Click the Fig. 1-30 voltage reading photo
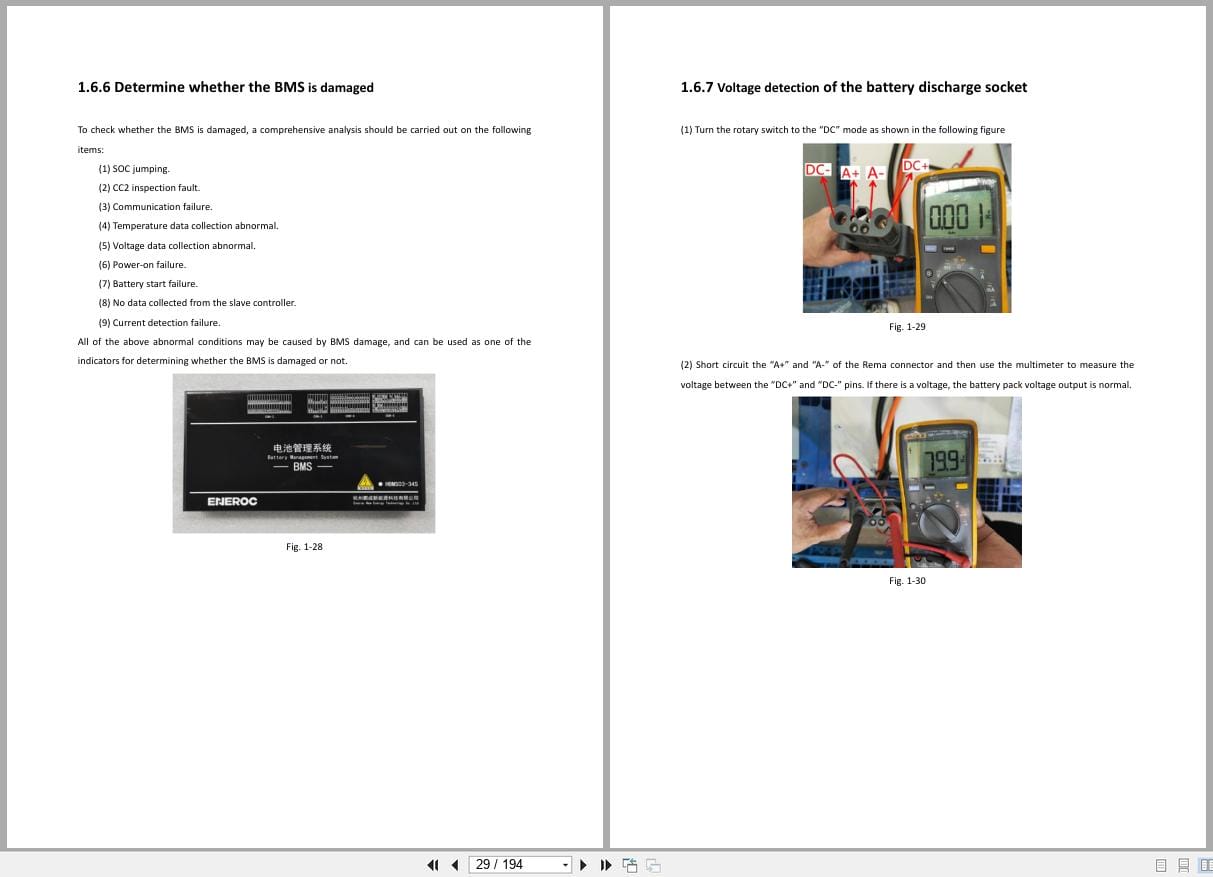Image resolution: width=1213 pixels, height=877 pixels. pos(906,482)
